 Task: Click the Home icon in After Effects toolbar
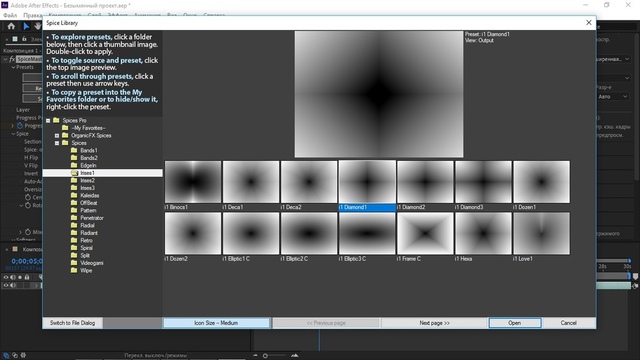[x=11, y=26]
